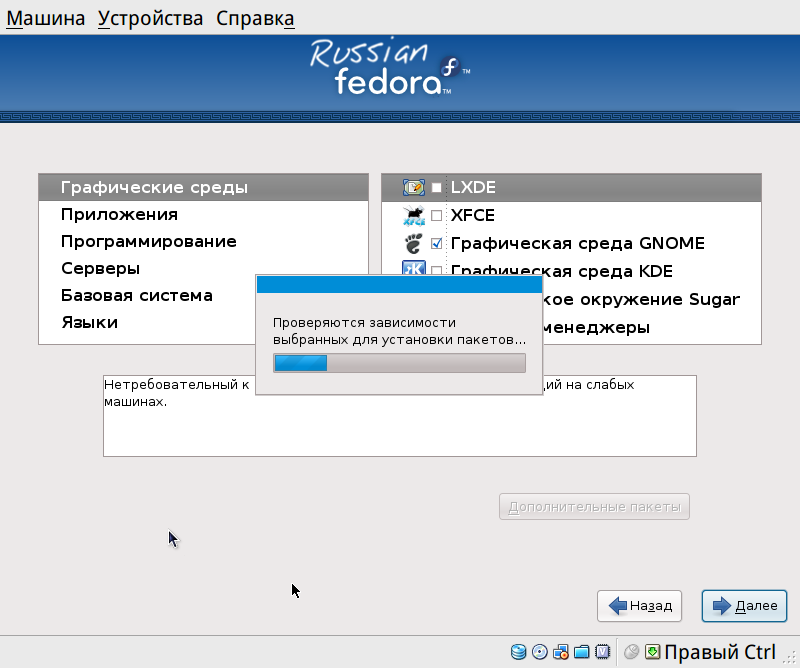Select the Программирование category
This screenshot has width=800, height=668.
coord(203,241)
